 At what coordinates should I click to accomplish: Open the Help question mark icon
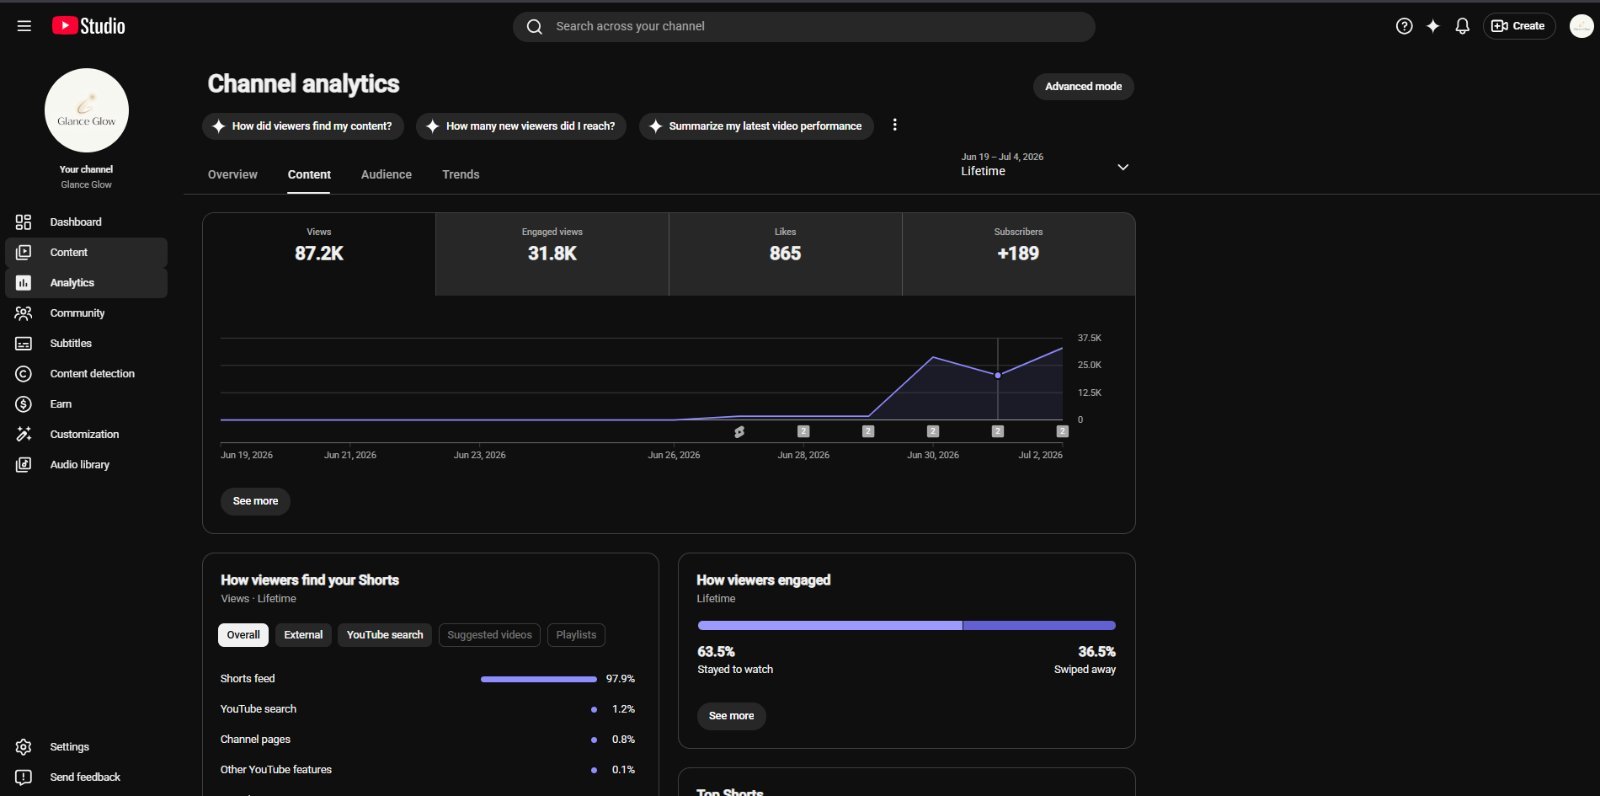click(x=1404, y=26)
